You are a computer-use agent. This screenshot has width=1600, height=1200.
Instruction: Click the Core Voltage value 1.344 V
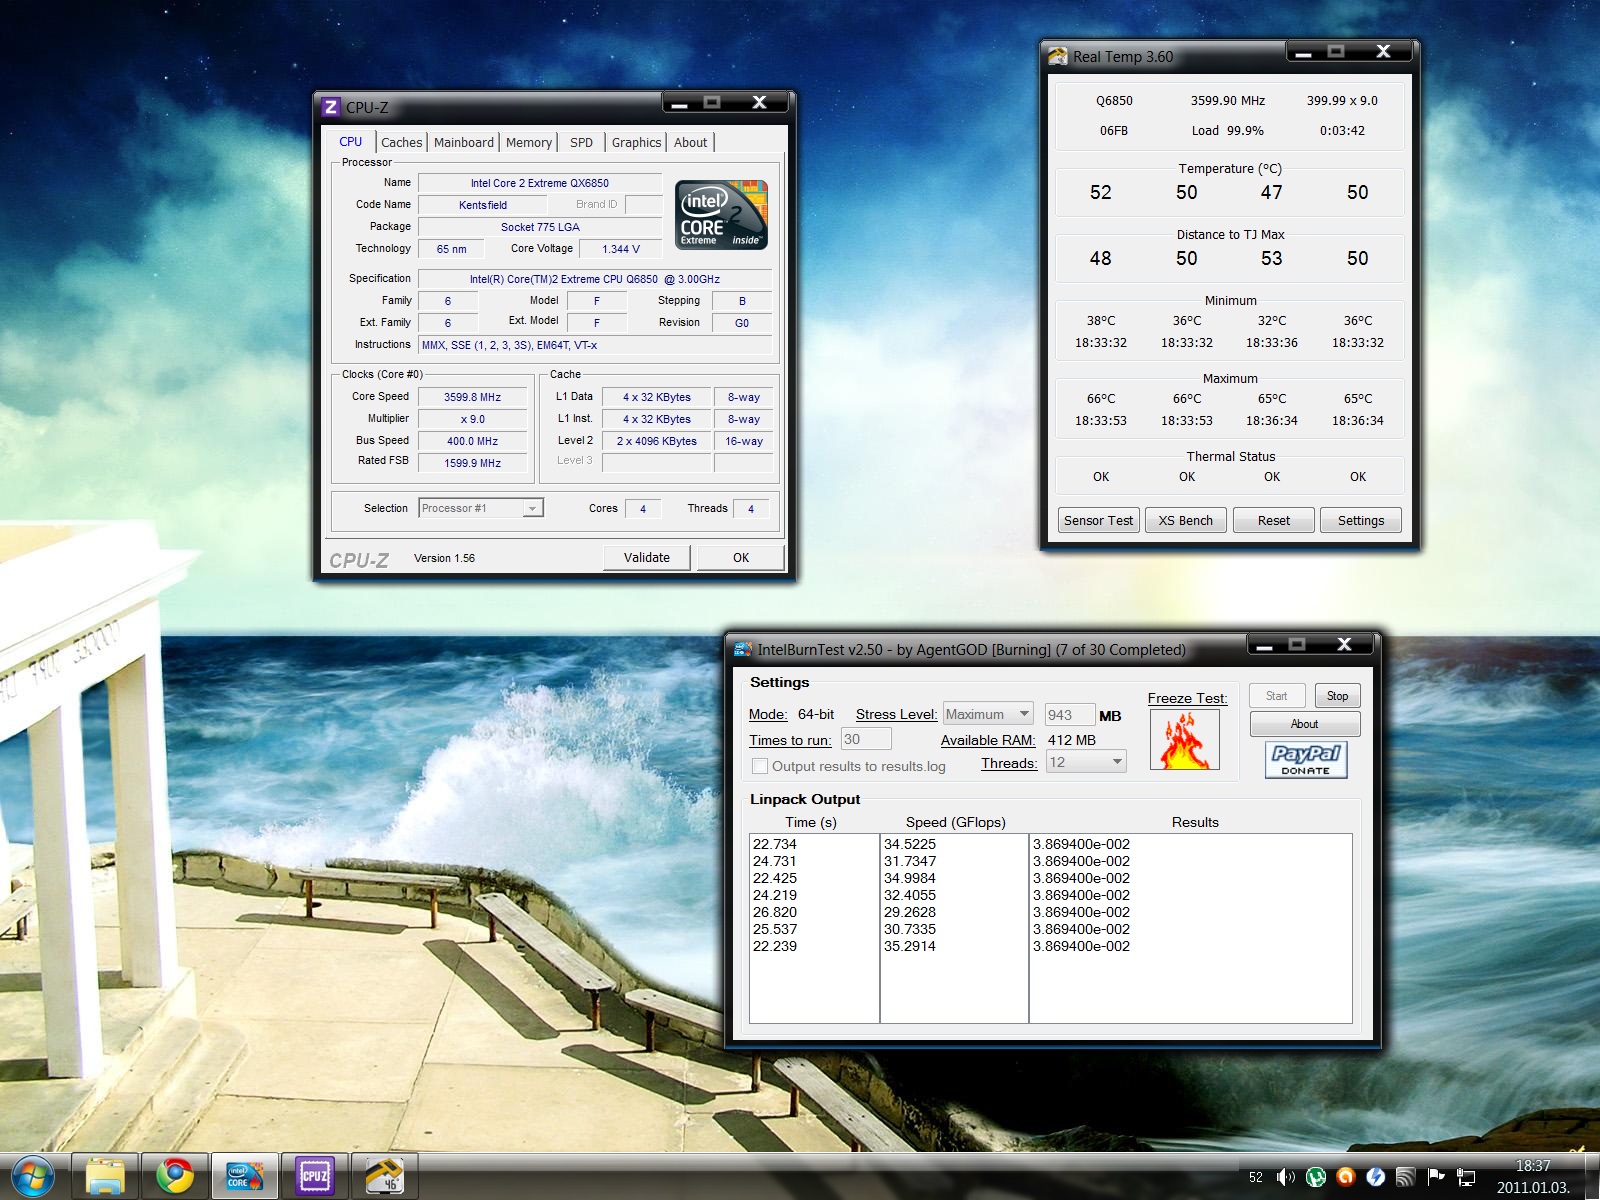(x=621, y=249)
